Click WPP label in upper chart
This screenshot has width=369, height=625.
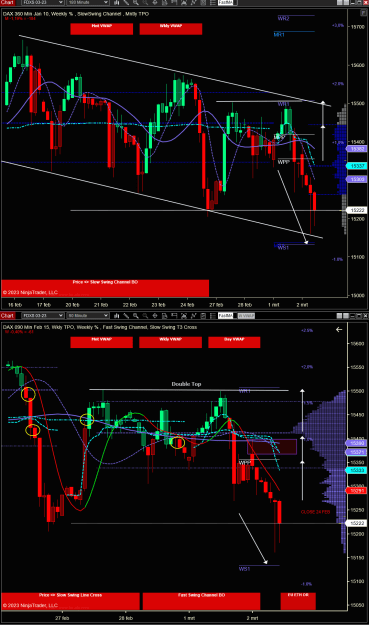283,162
